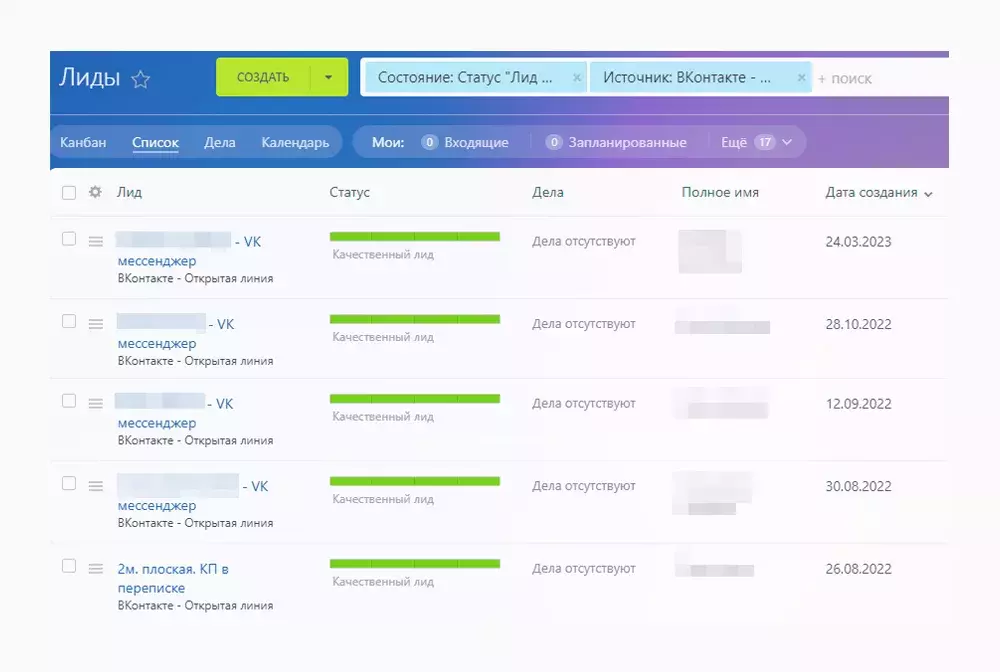Viewport: 1000px width, 672px height.
Task: Switch to the Канбан view
Action: [84, 142]
